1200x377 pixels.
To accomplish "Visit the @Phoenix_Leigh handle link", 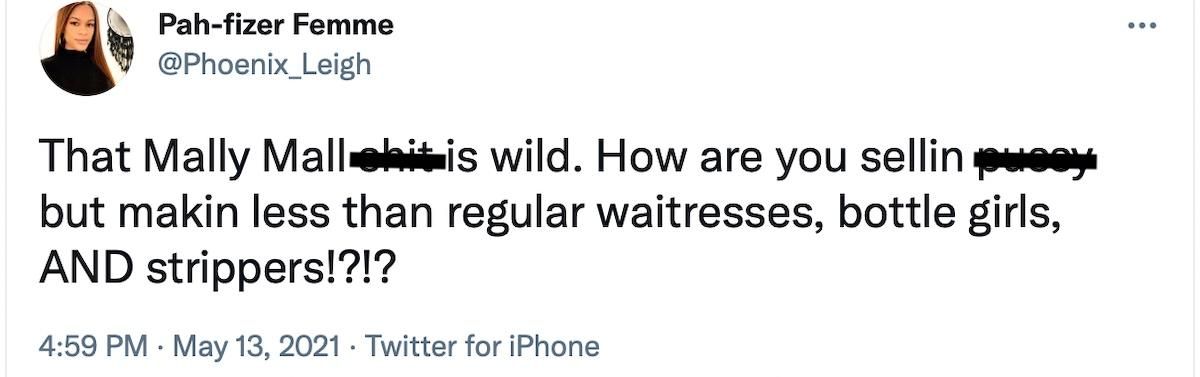I will (264, 65).
